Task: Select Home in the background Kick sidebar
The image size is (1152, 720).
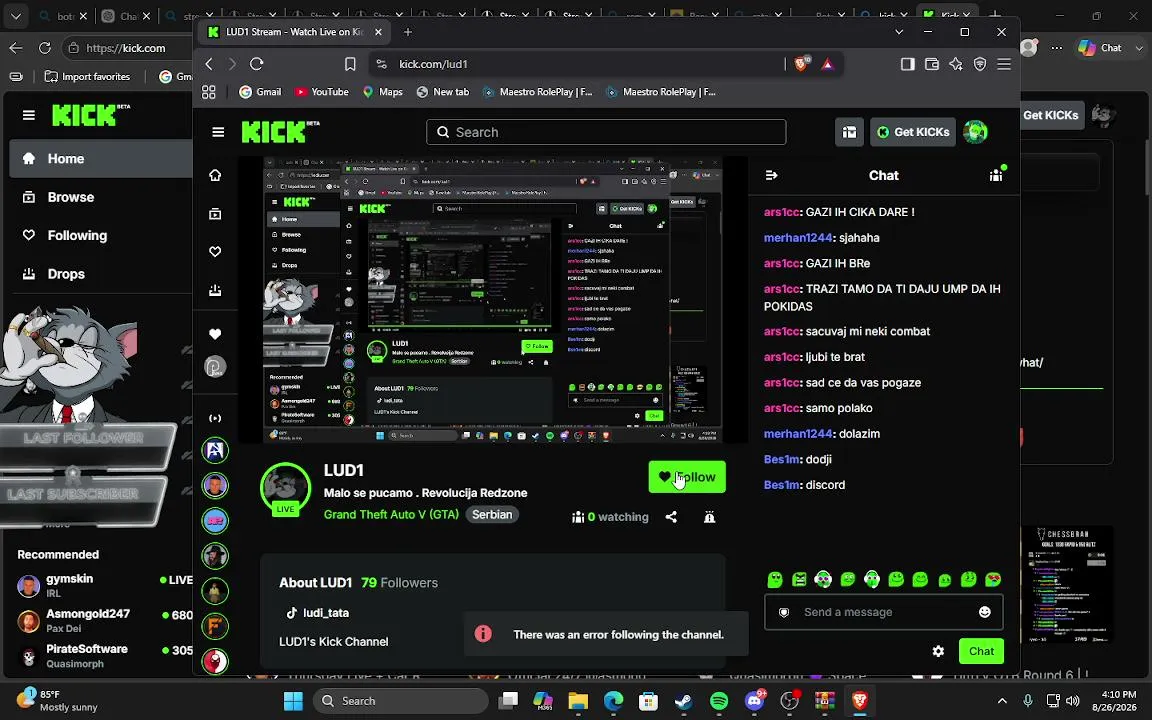Action: 101,159
